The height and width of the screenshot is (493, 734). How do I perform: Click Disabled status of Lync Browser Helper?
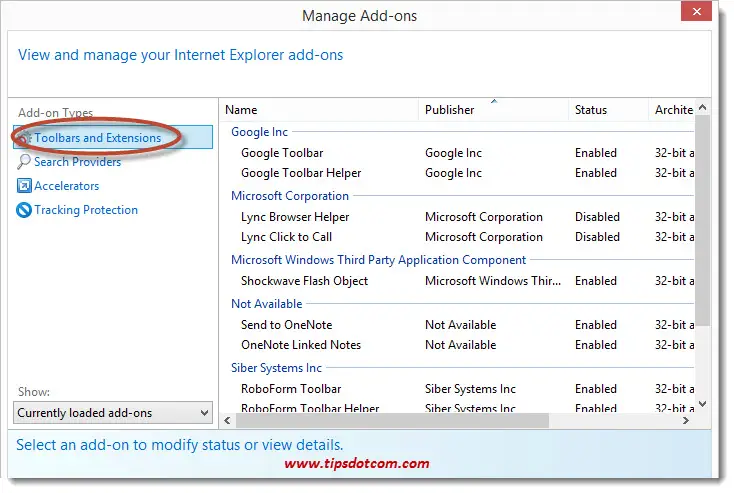(597, 217)
